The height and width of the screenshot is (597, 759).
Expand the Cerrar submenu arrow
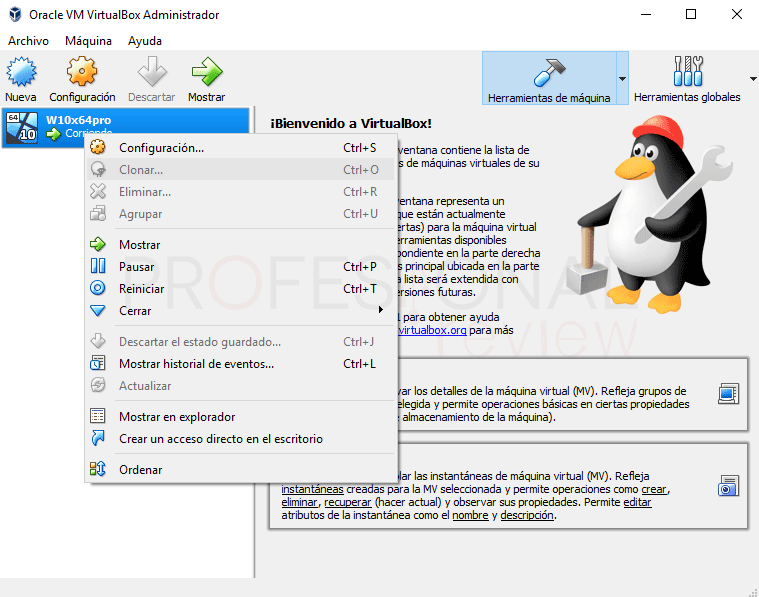[381, 310]
